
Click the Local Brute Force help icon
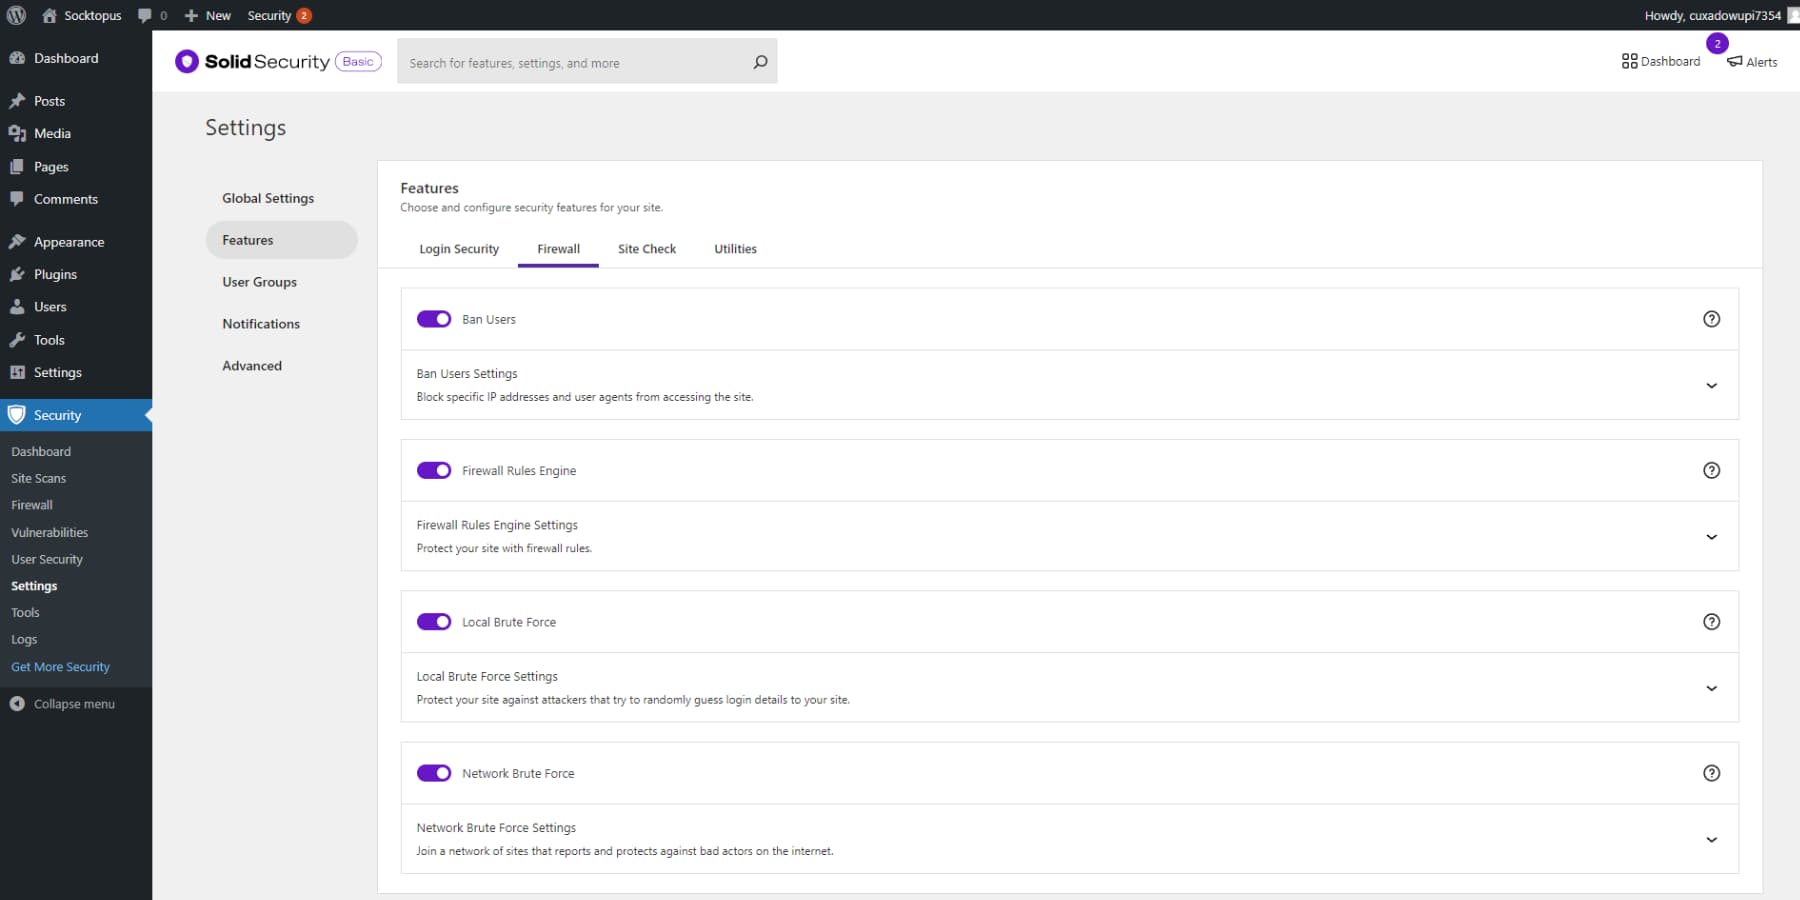pyautogui.click(x=1712, y=621)
